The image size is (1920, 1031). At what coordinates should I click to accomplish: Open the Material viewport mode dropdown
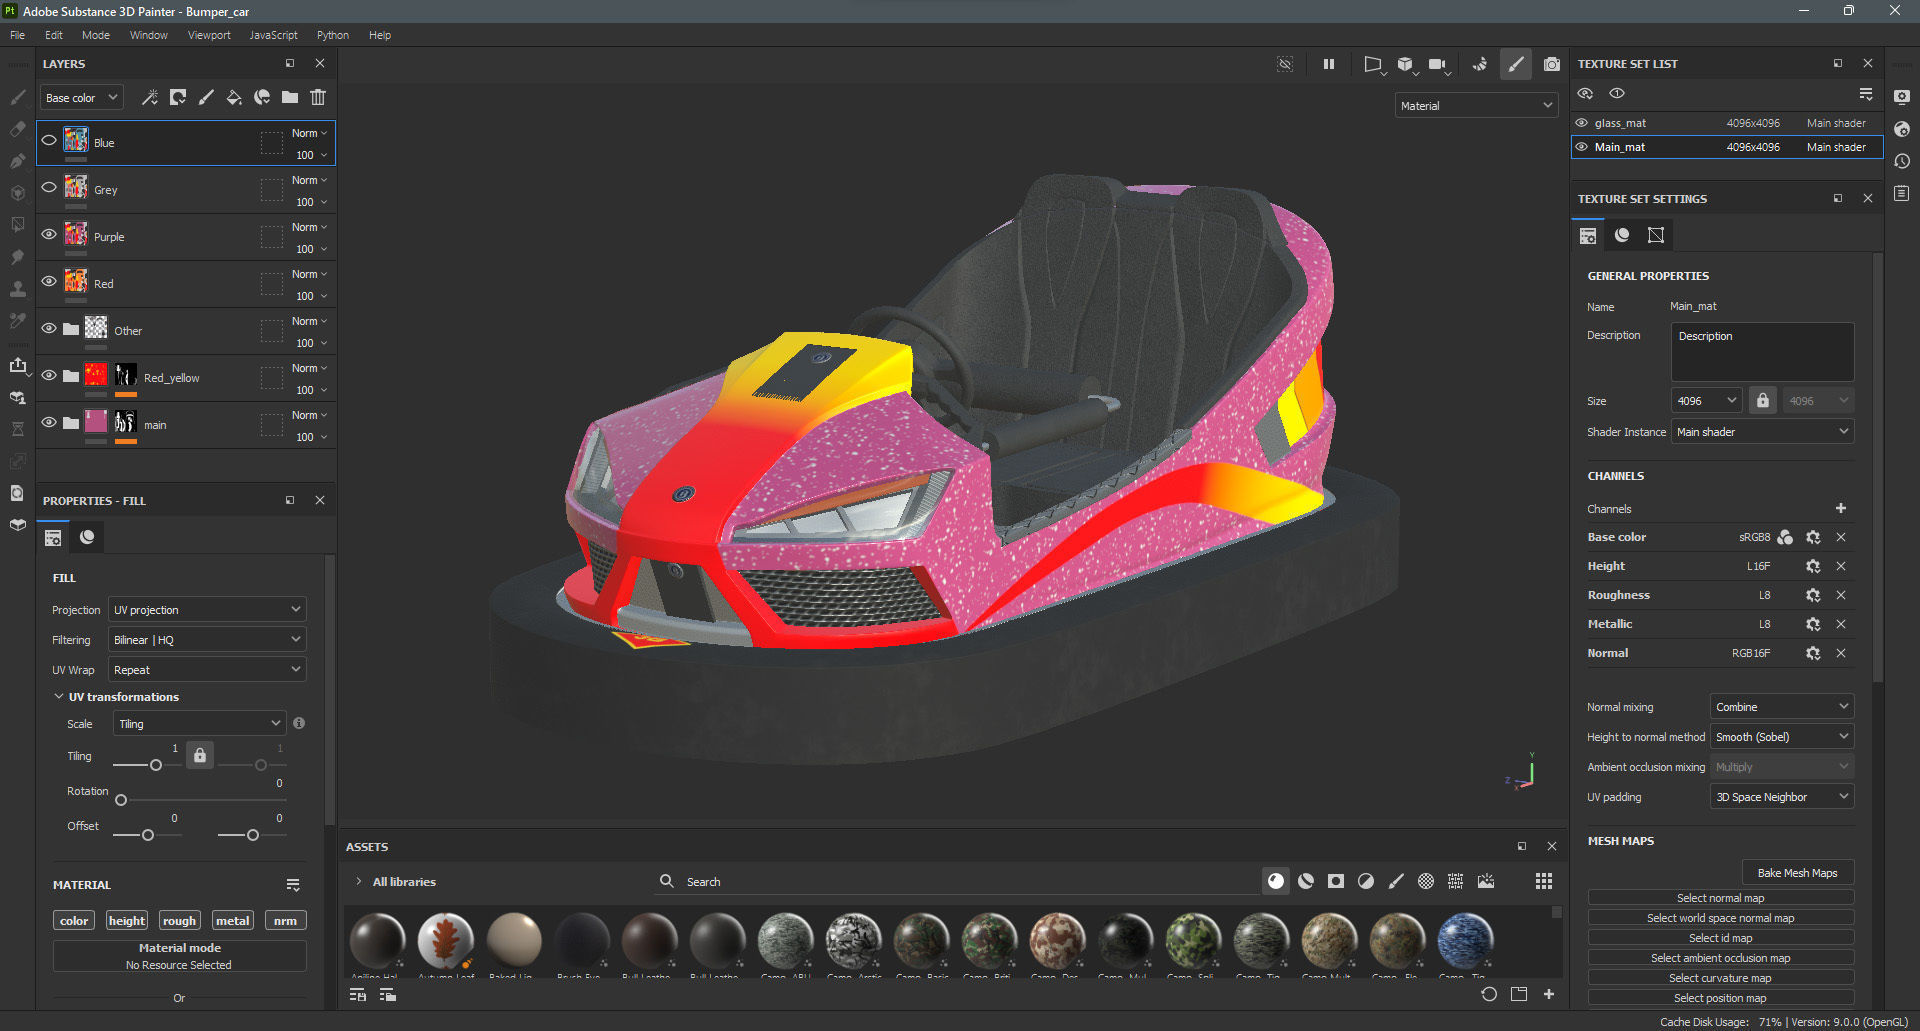click(1476, 105)
